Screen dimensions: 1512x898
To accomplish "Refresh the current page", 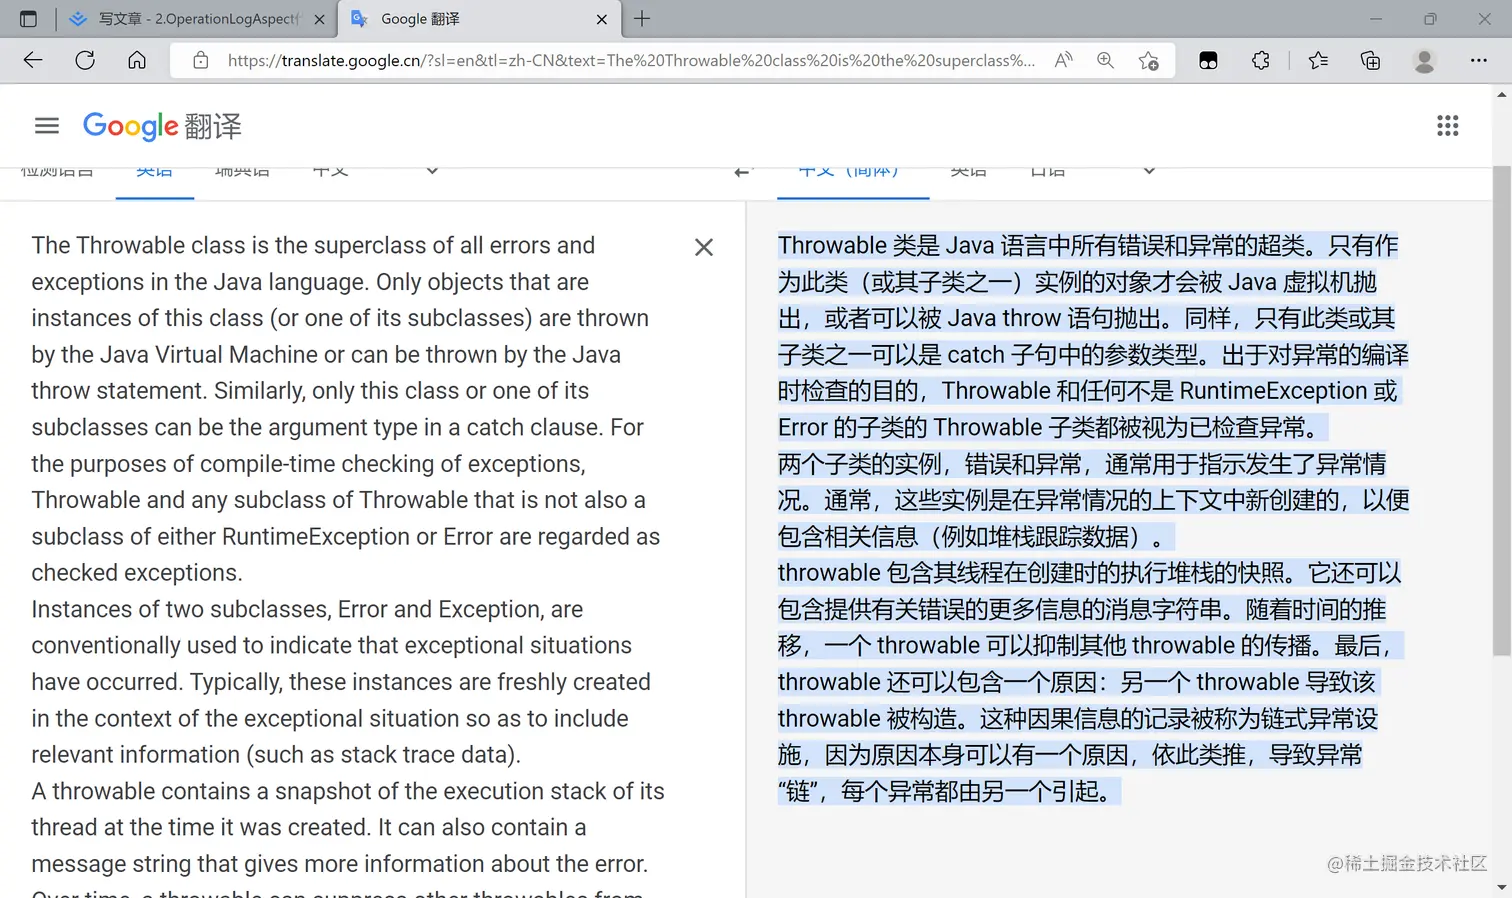I will tap(85, 60).
